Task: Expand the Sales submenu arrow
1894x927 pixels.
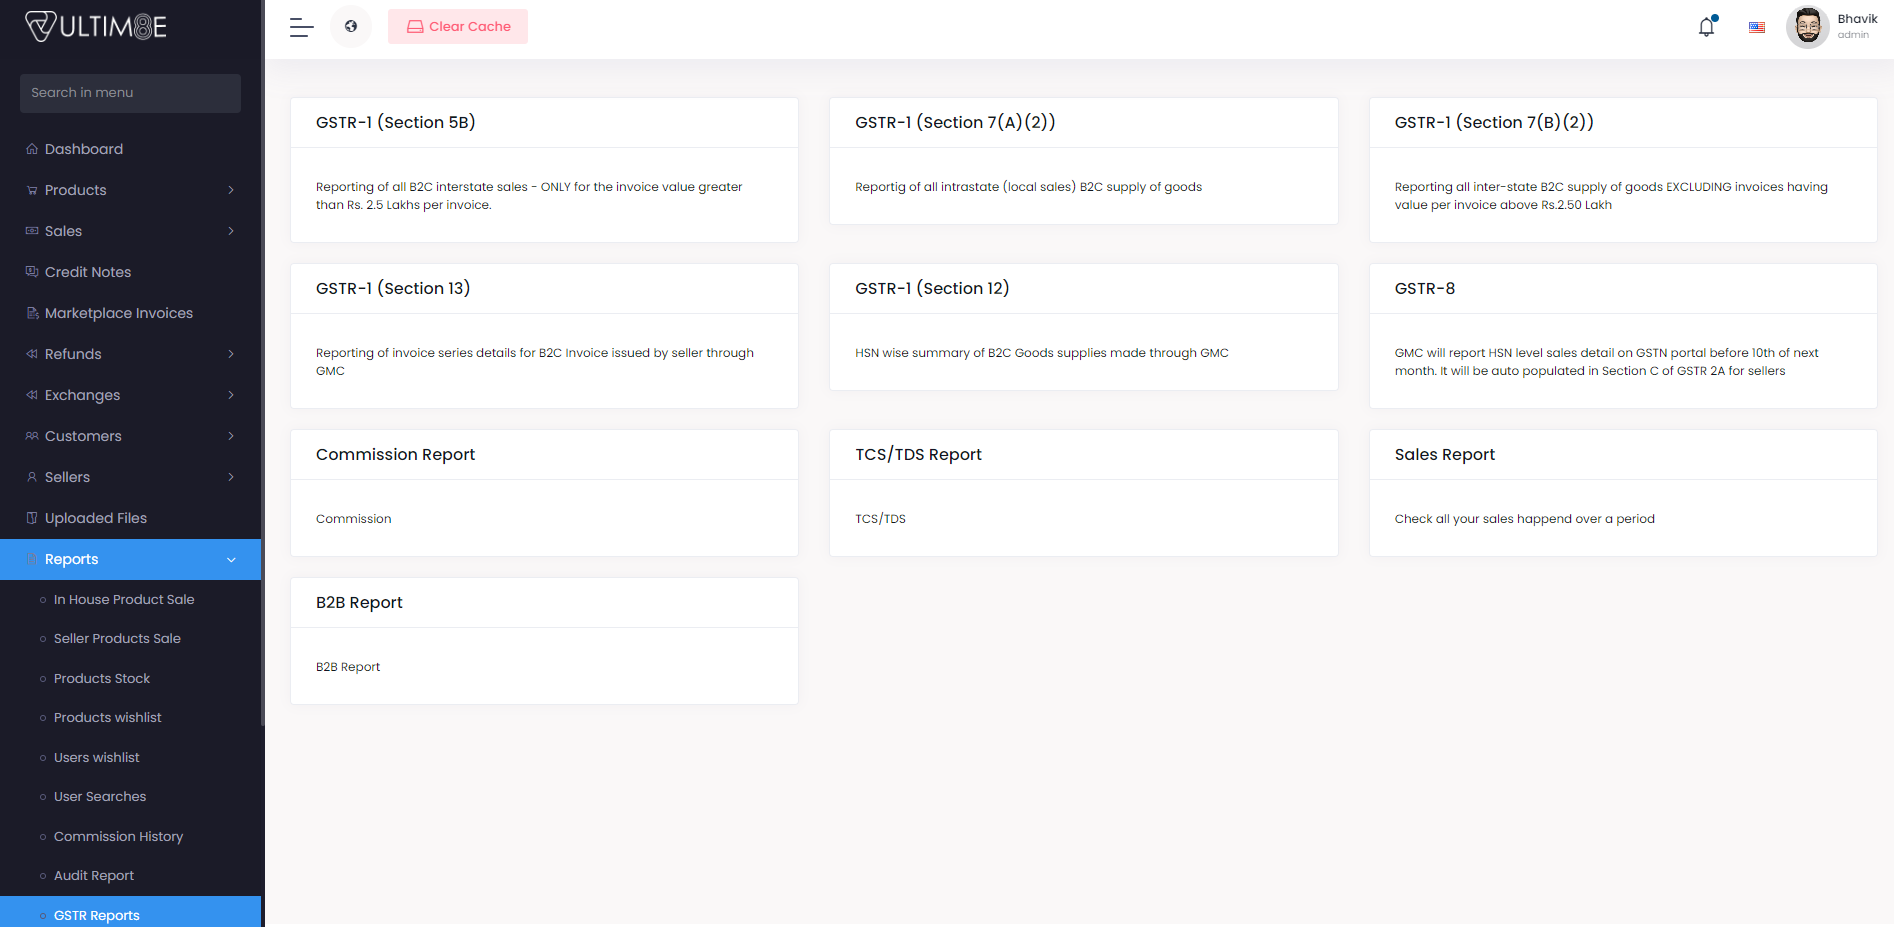Action: pos(231,231)
